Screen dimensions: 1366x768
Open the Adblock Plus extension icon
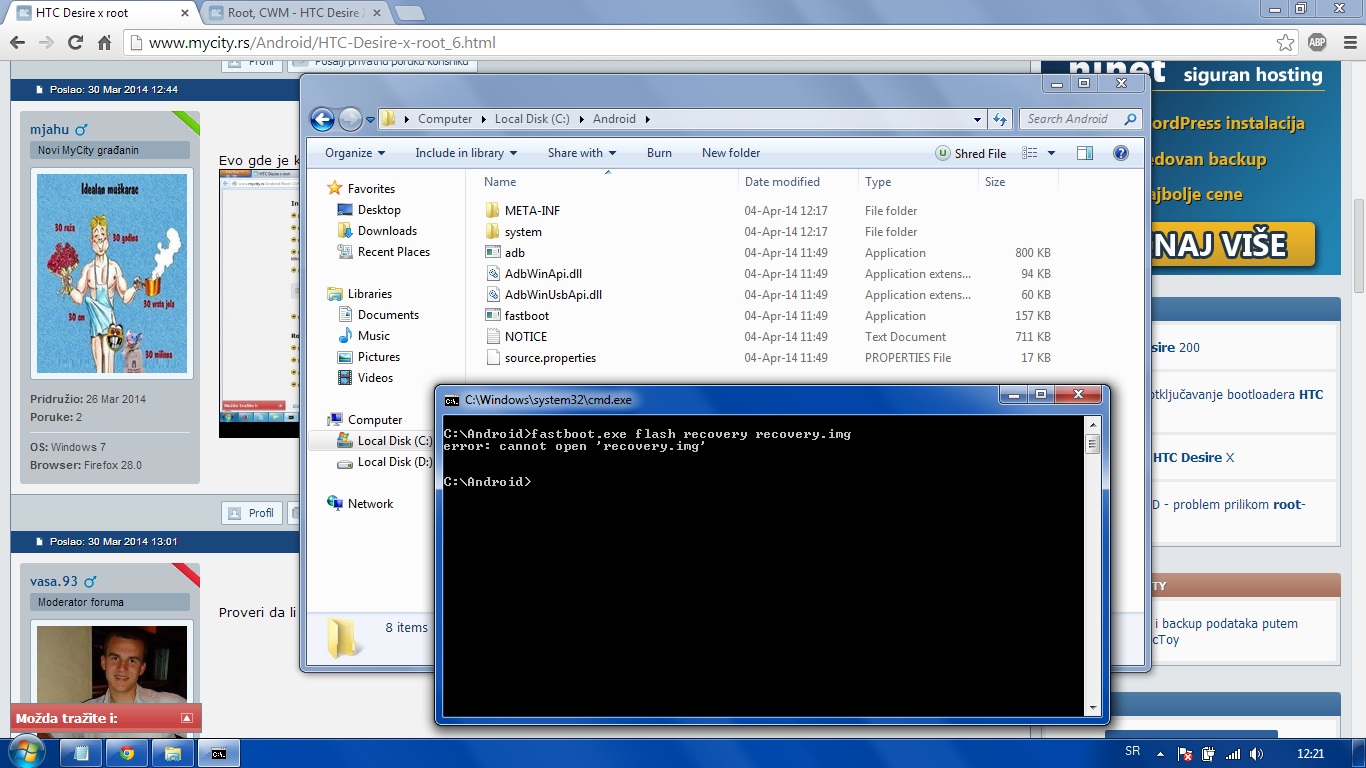tap(1317, 43)
